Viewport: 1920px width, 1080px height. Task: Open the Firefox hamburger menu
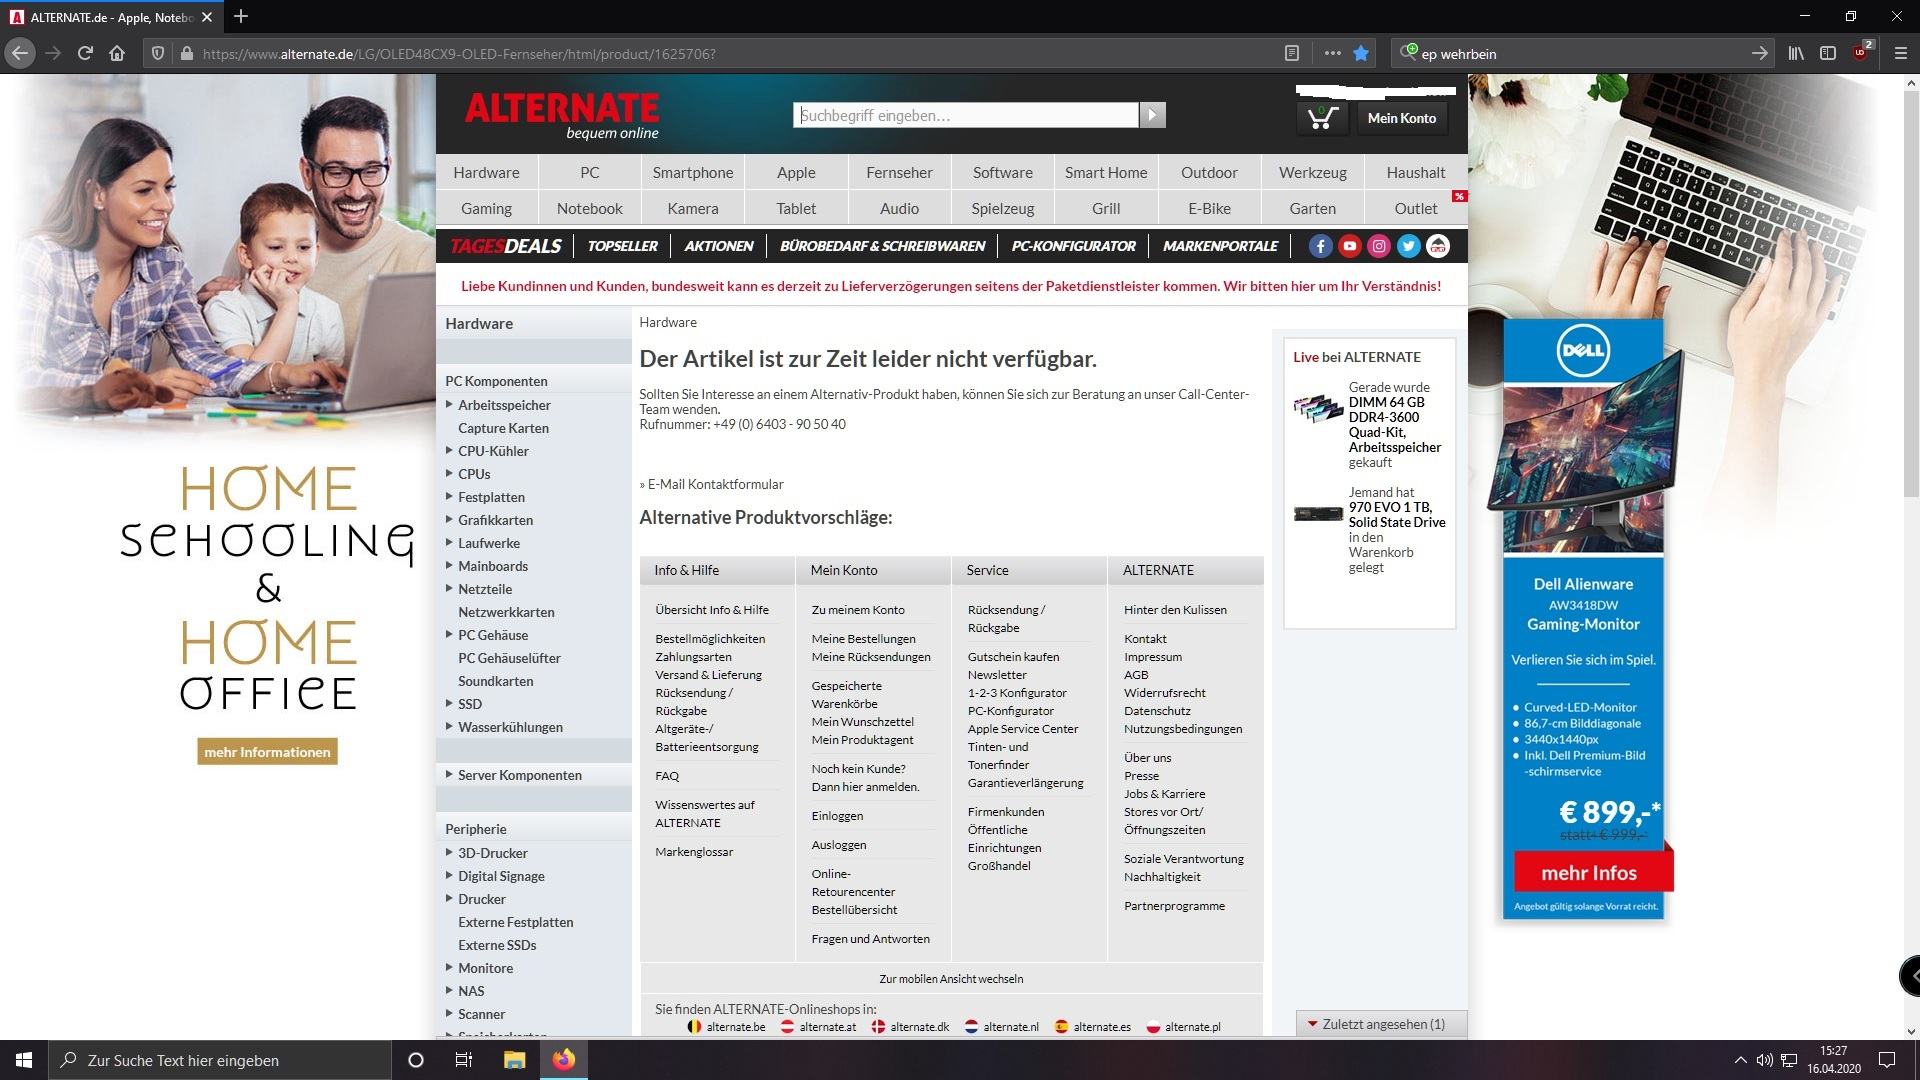coord(1901,54)
